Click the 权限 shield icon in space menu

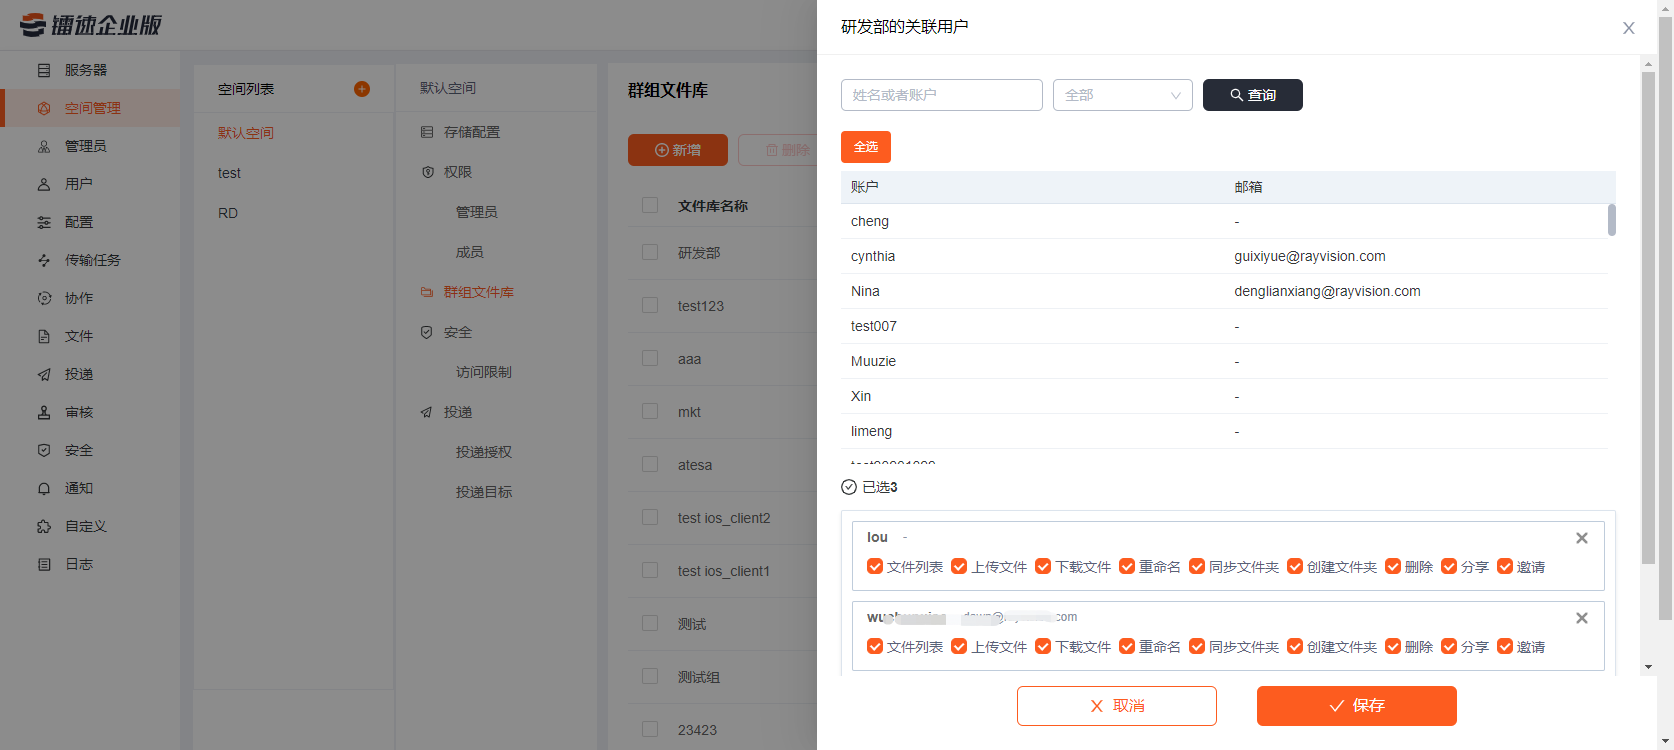pyautogui.click(x=427, y=172)
